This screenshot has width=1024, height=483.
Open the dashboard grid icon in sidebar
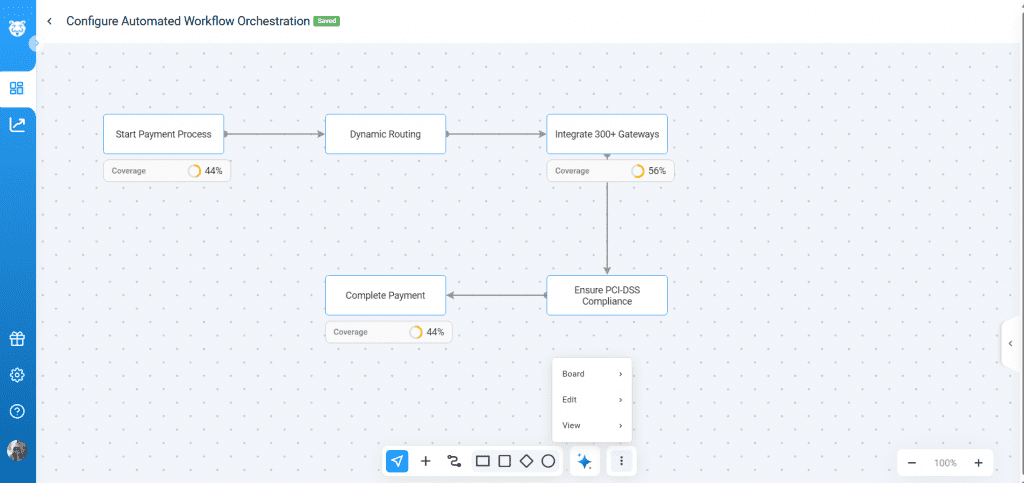[x=17, y=88]
